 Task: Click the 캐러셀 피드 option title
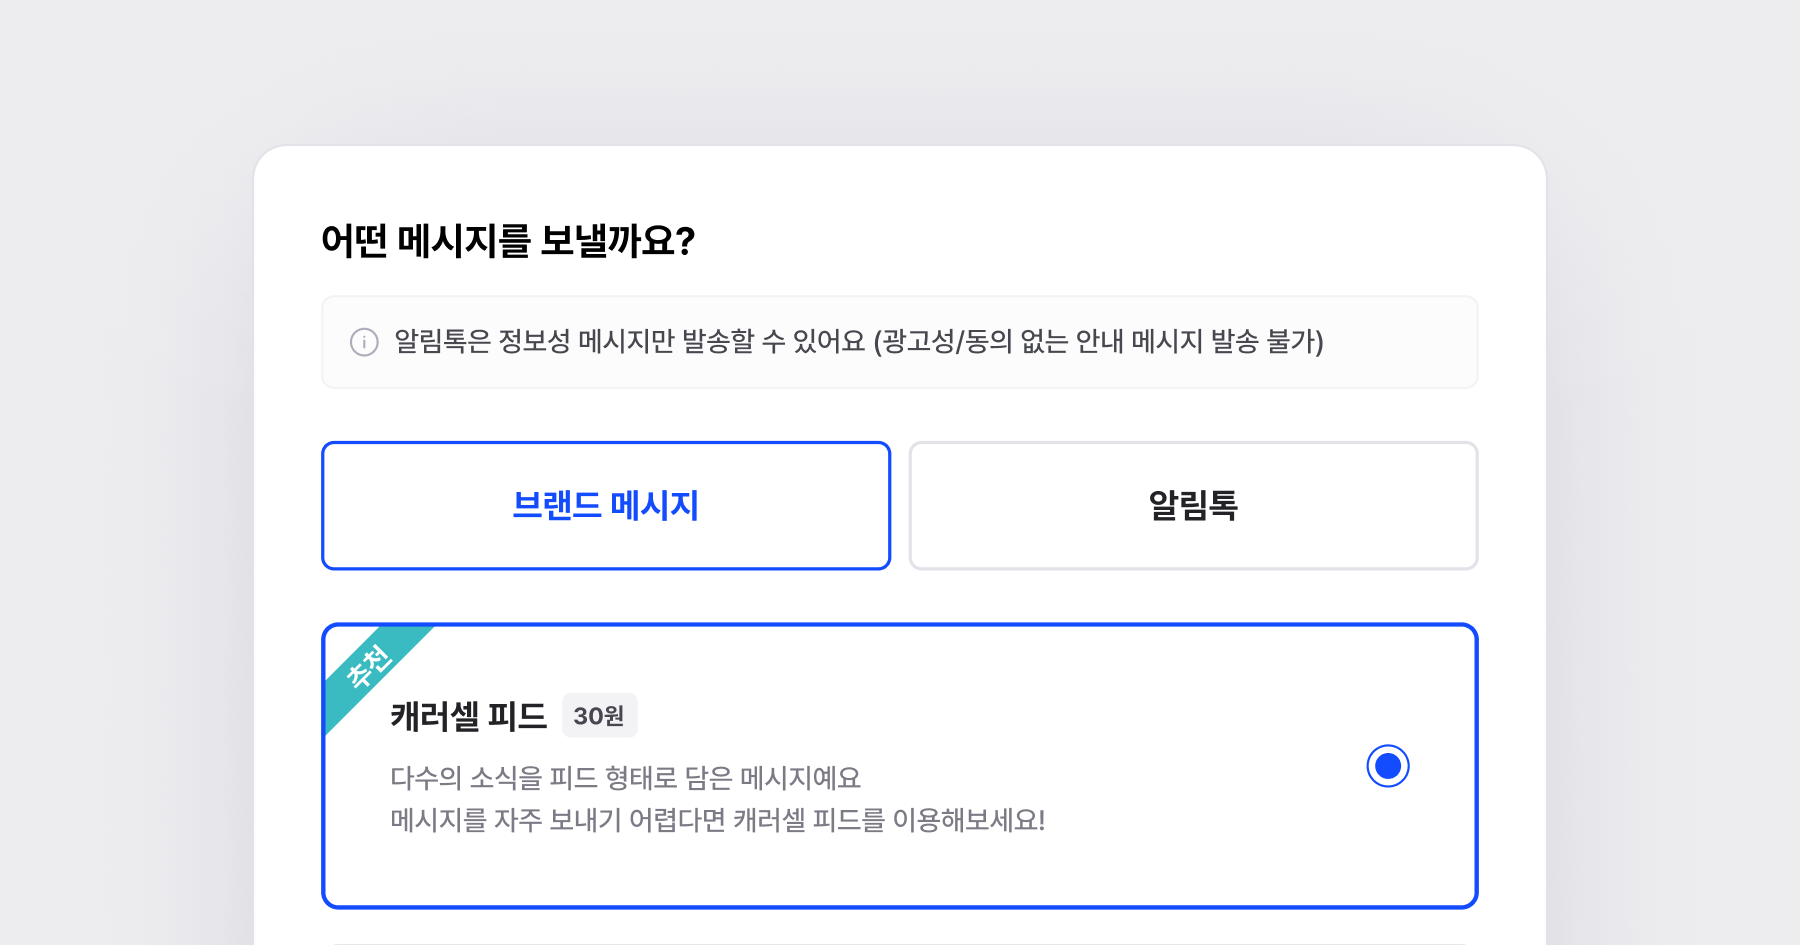468,716
